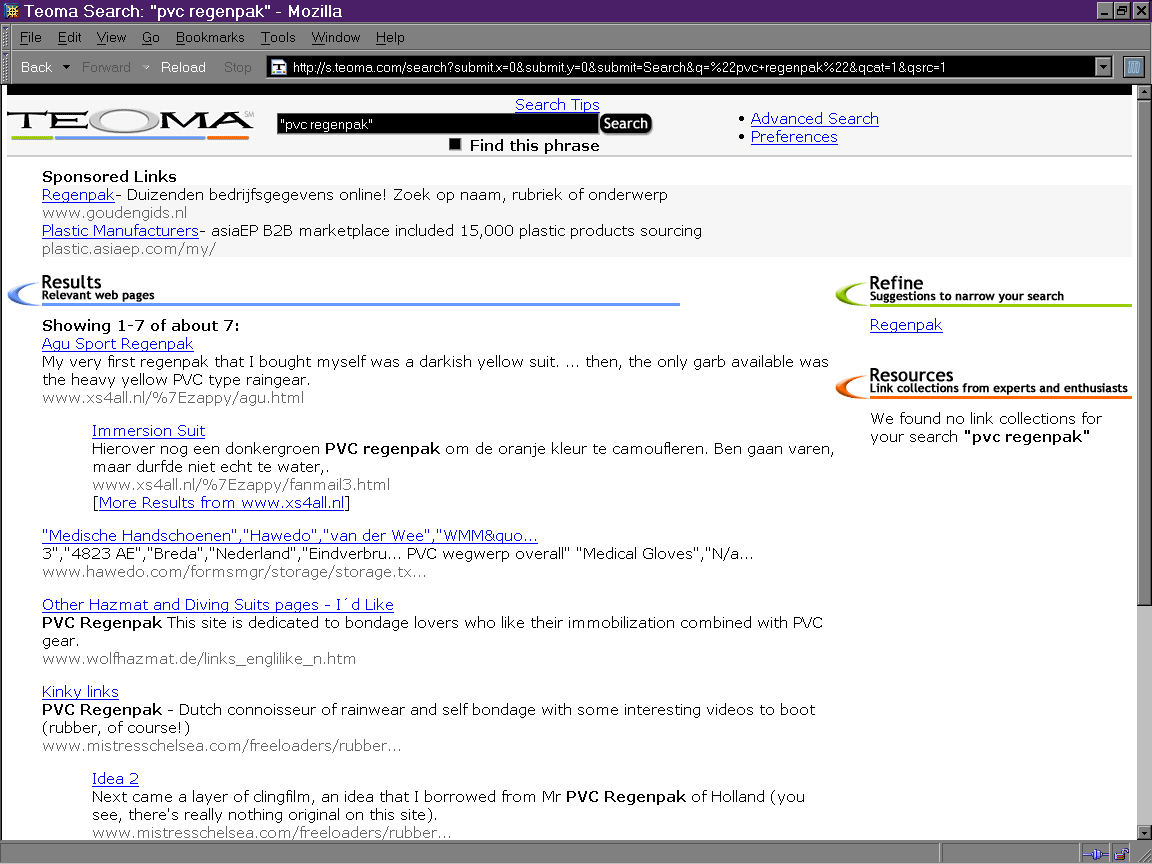Collapse the navigation toolbar using its grippy handle
This screenshot has width=1152, height=864.
[x=7, y=67]
